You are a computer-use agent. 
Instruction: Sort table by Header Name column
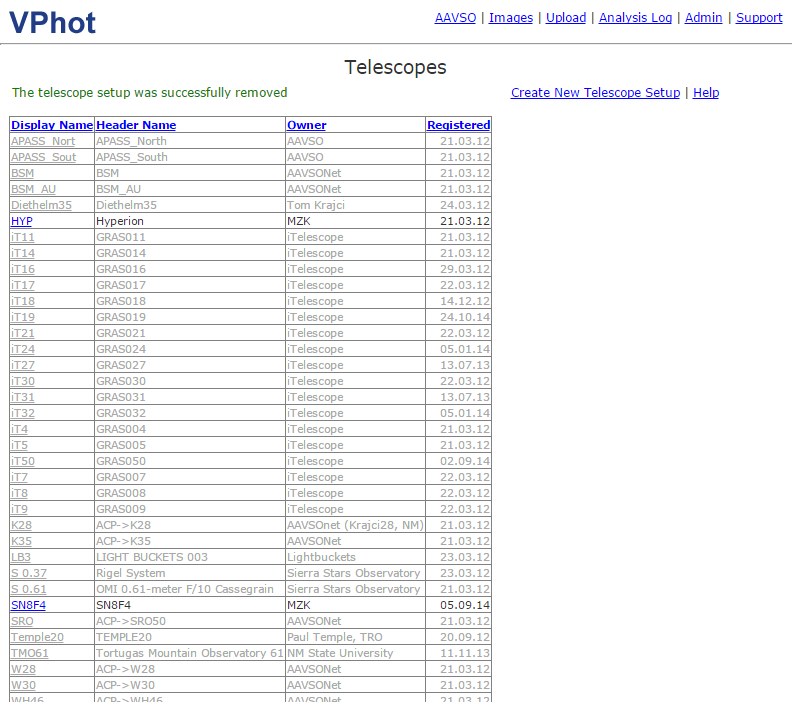click(x=136, y=125)
